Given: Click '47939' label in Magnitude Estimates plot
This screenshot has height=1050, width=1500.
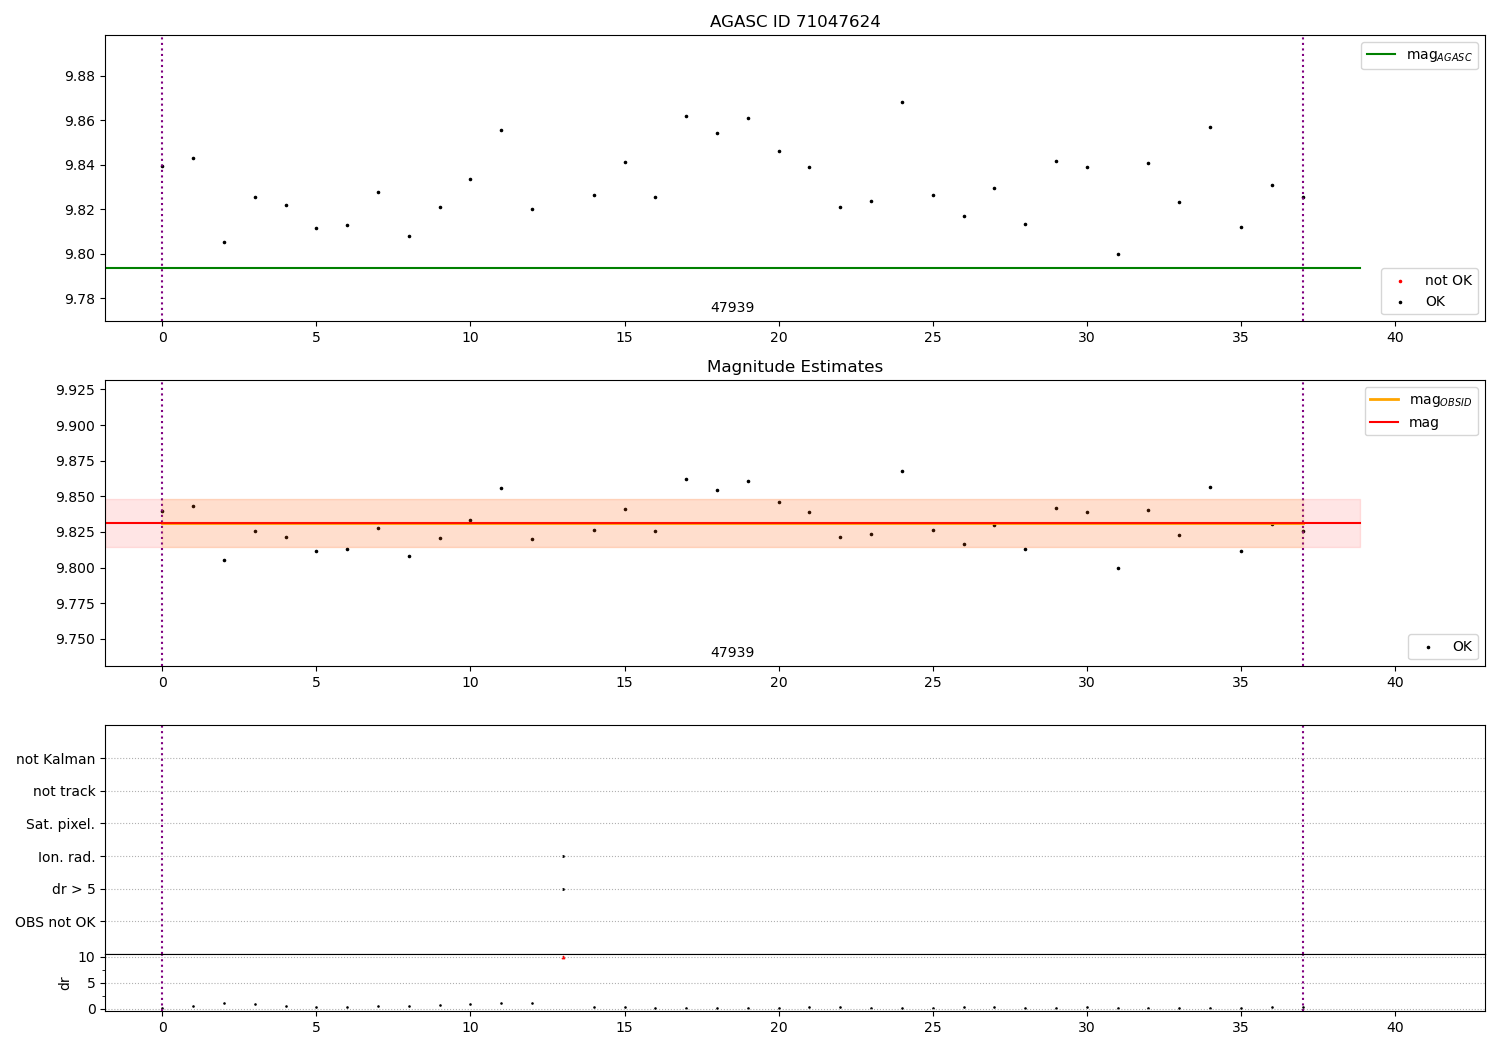Looking at the screenshot, I should point(732,653).
